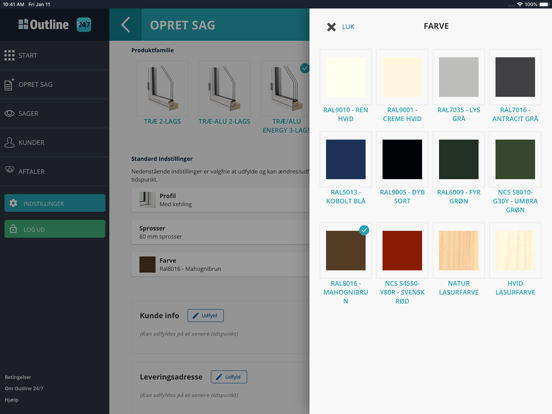The image size is (552, 414).
Task: Open Hjælp link
Action: tap(12, 400)
